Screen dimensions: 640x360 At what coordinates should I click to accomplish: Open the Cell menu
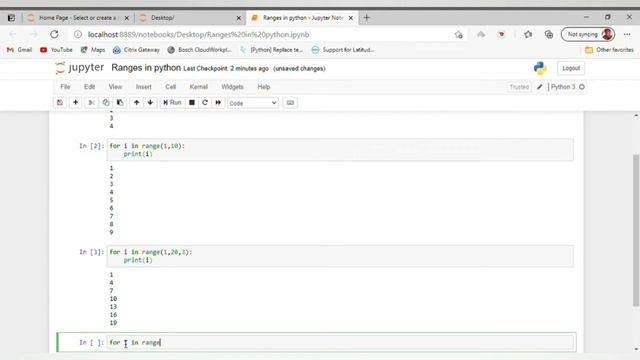171,87
